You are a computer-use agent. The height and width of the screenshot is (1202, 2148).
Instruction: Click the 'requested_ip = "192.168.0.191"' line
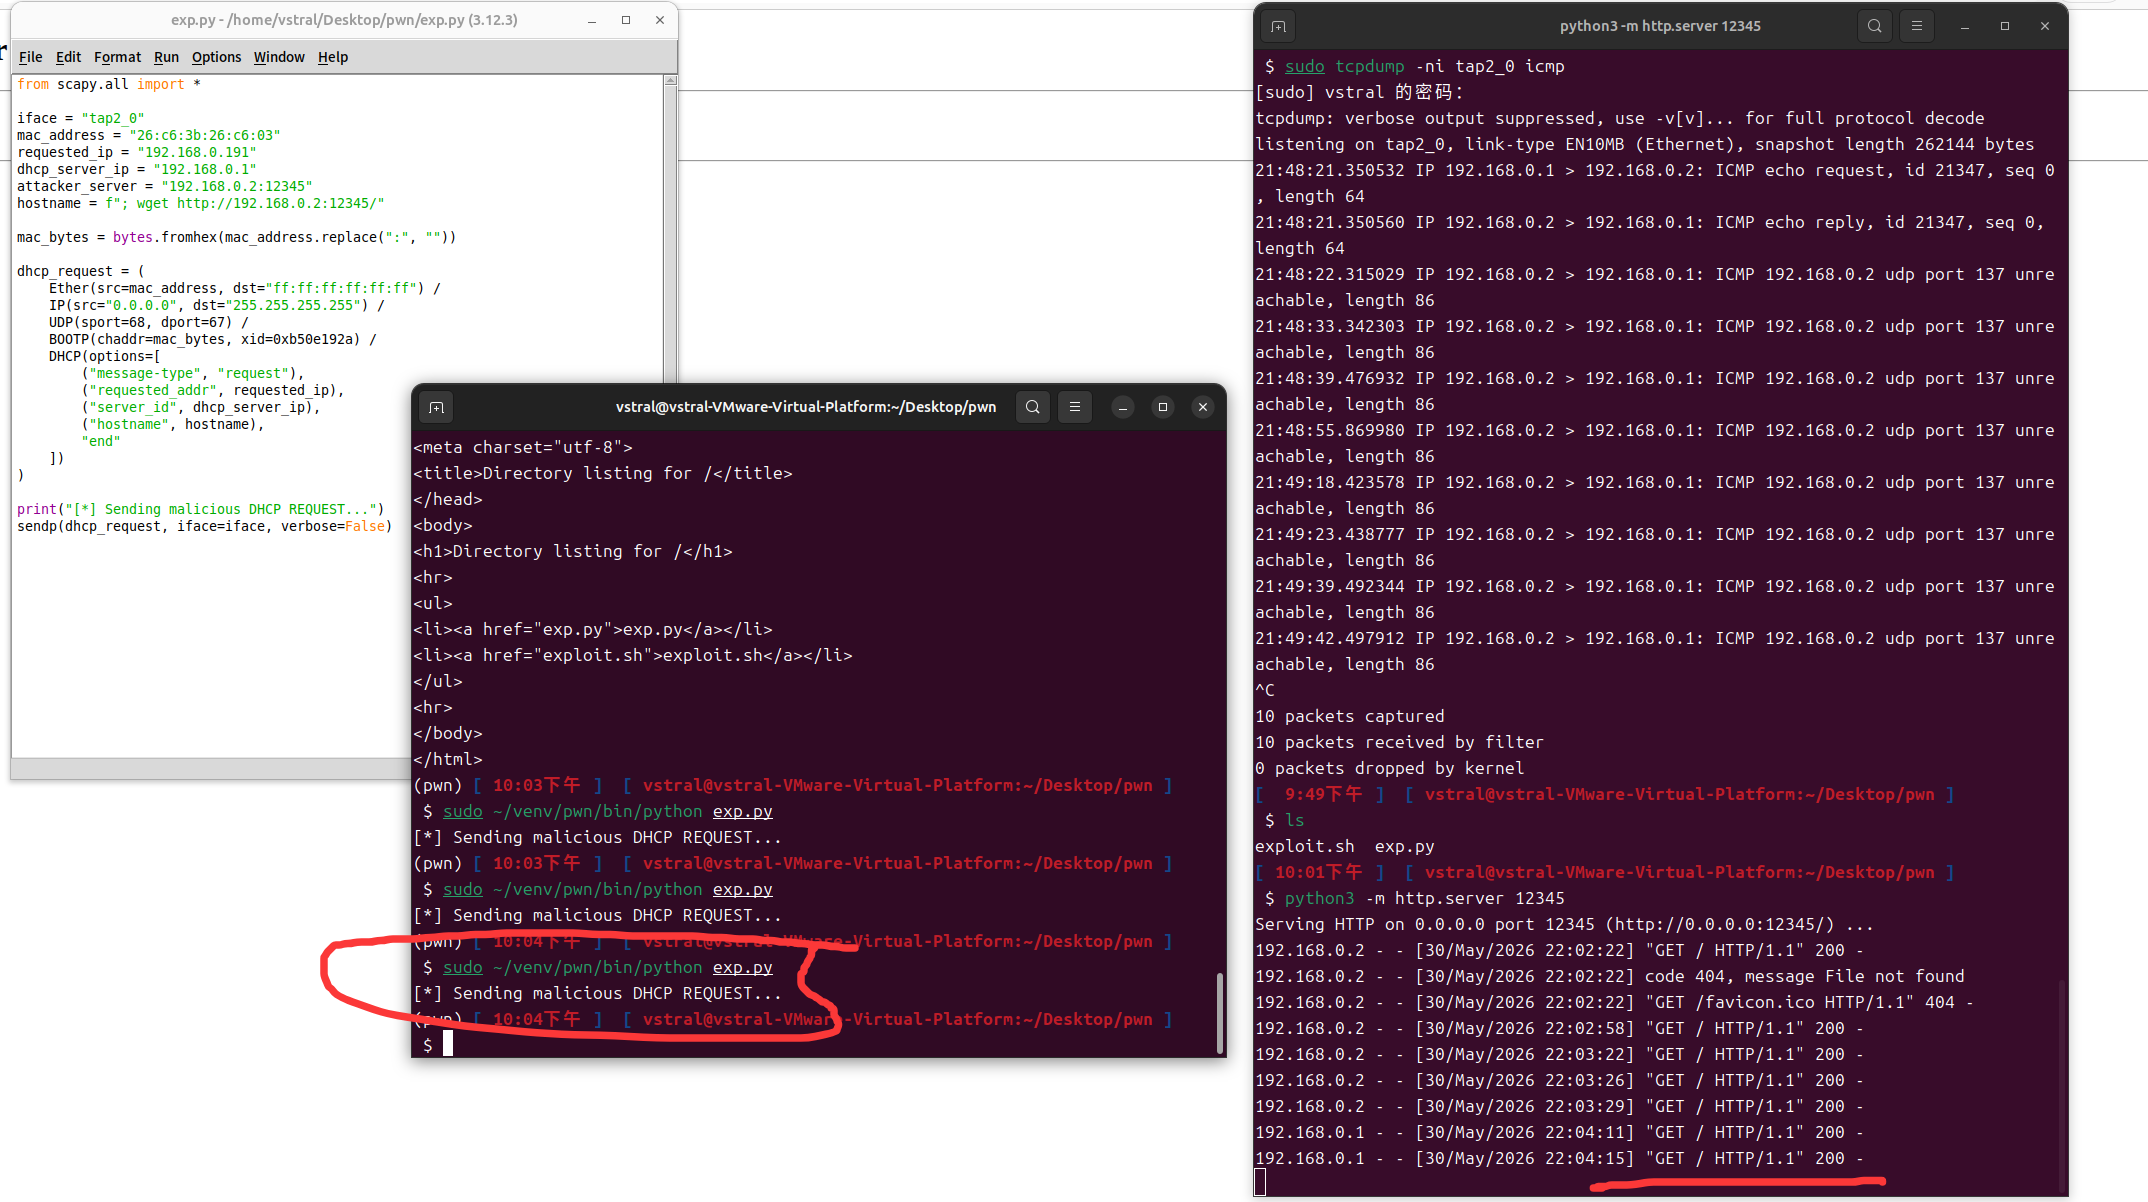click(x=136, y=152)
